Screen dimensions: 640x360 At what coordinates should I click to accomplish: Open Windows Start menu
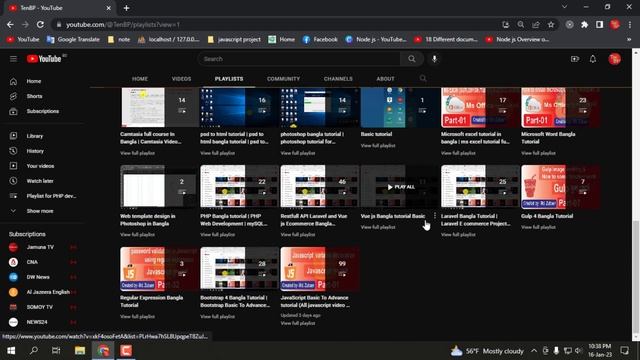click(x=11, y=351)
